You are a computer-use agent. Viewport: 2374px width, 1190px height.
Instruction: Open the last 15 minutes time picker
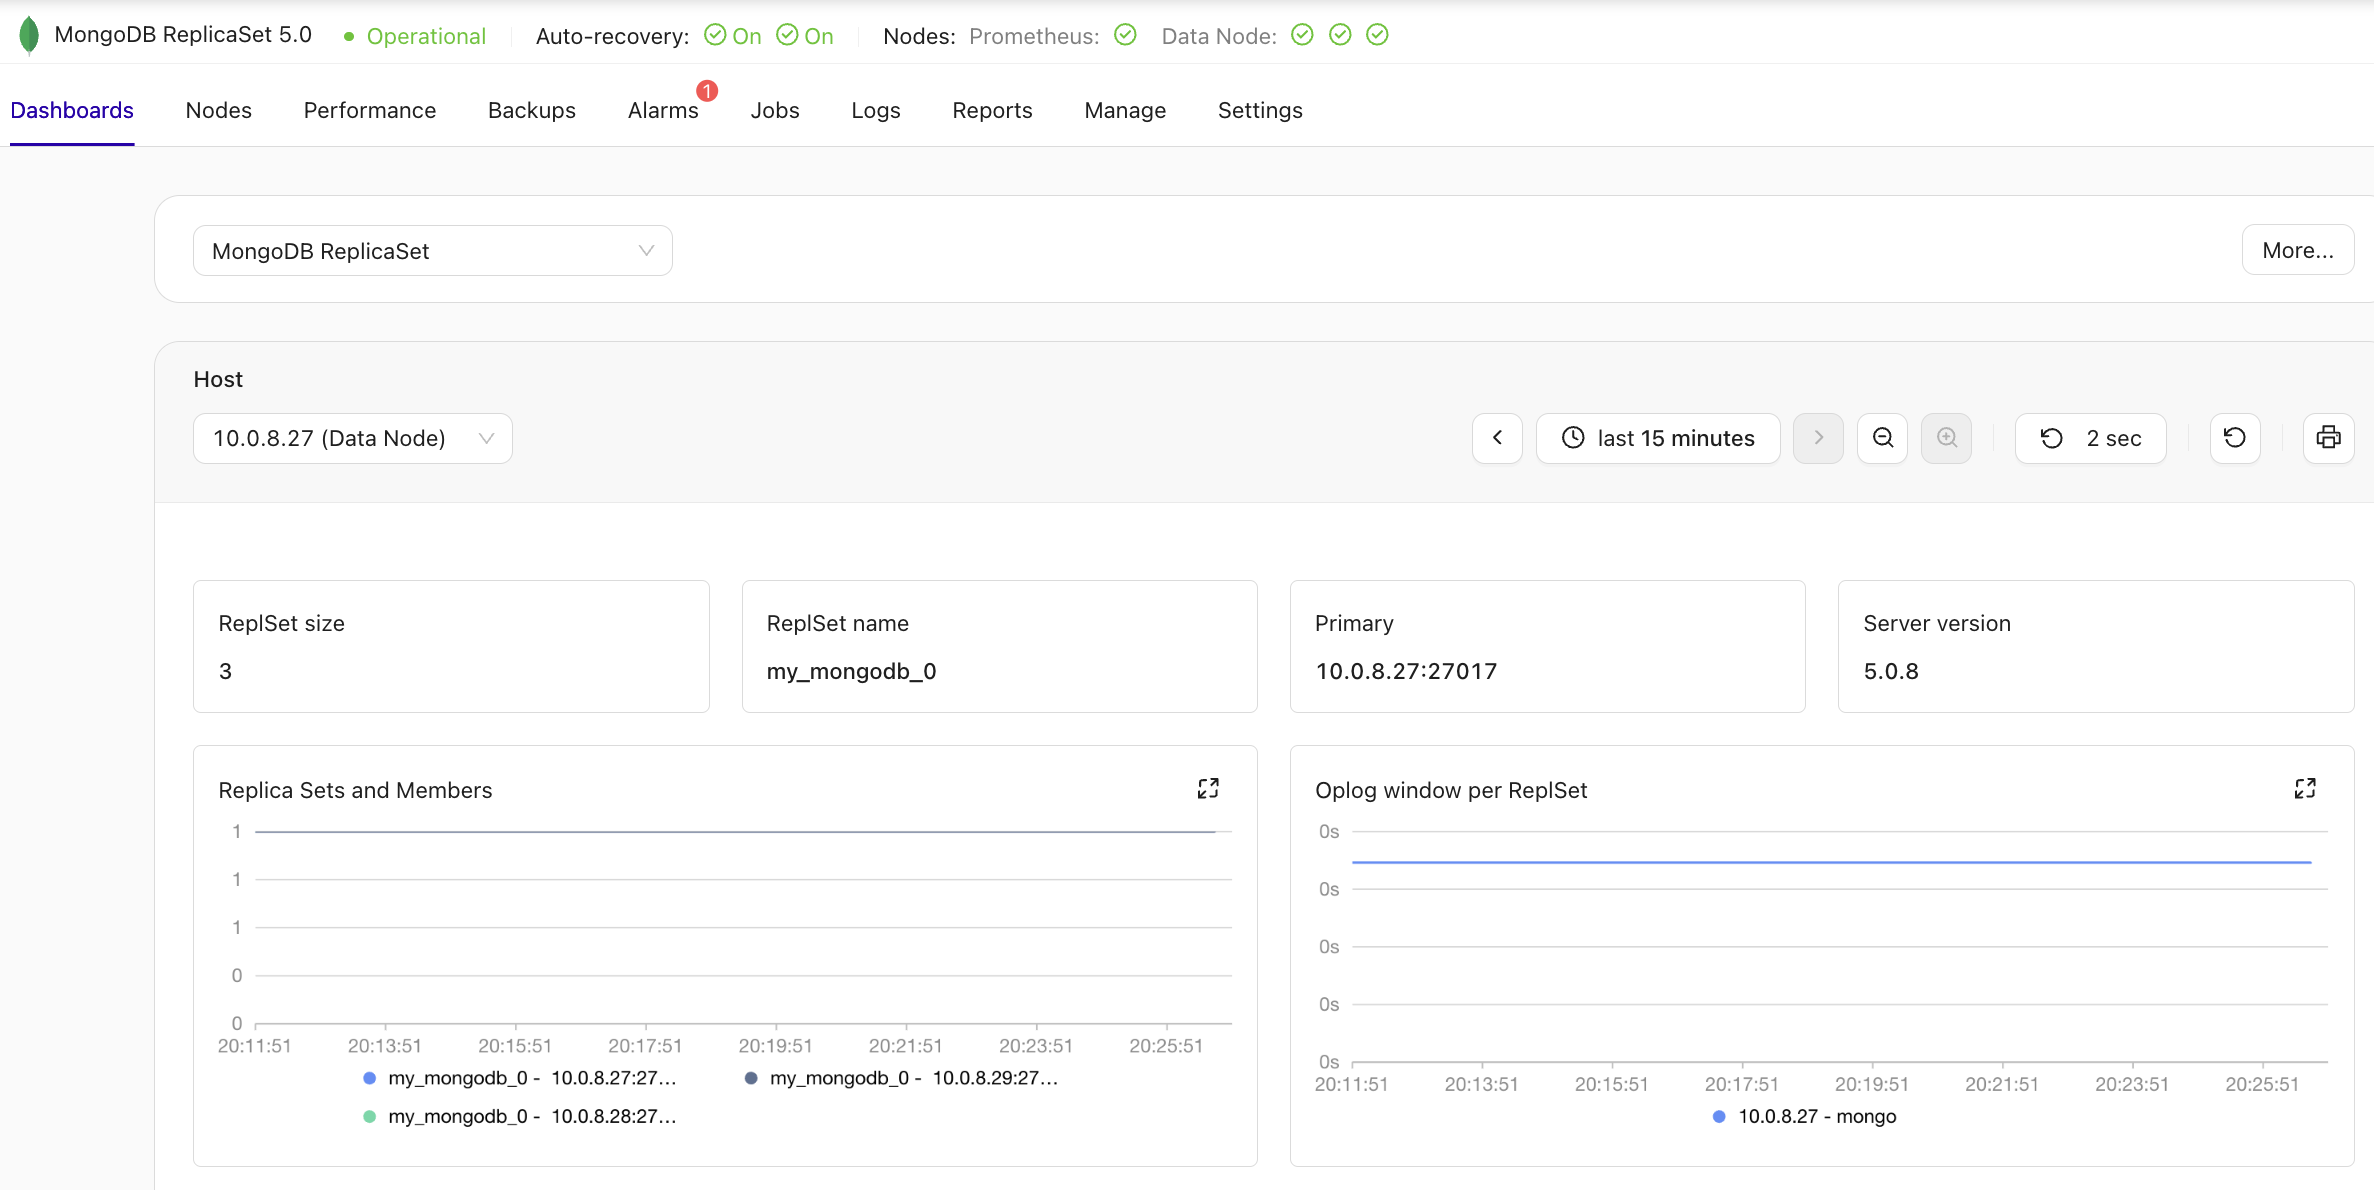[x=1658, y=438]
